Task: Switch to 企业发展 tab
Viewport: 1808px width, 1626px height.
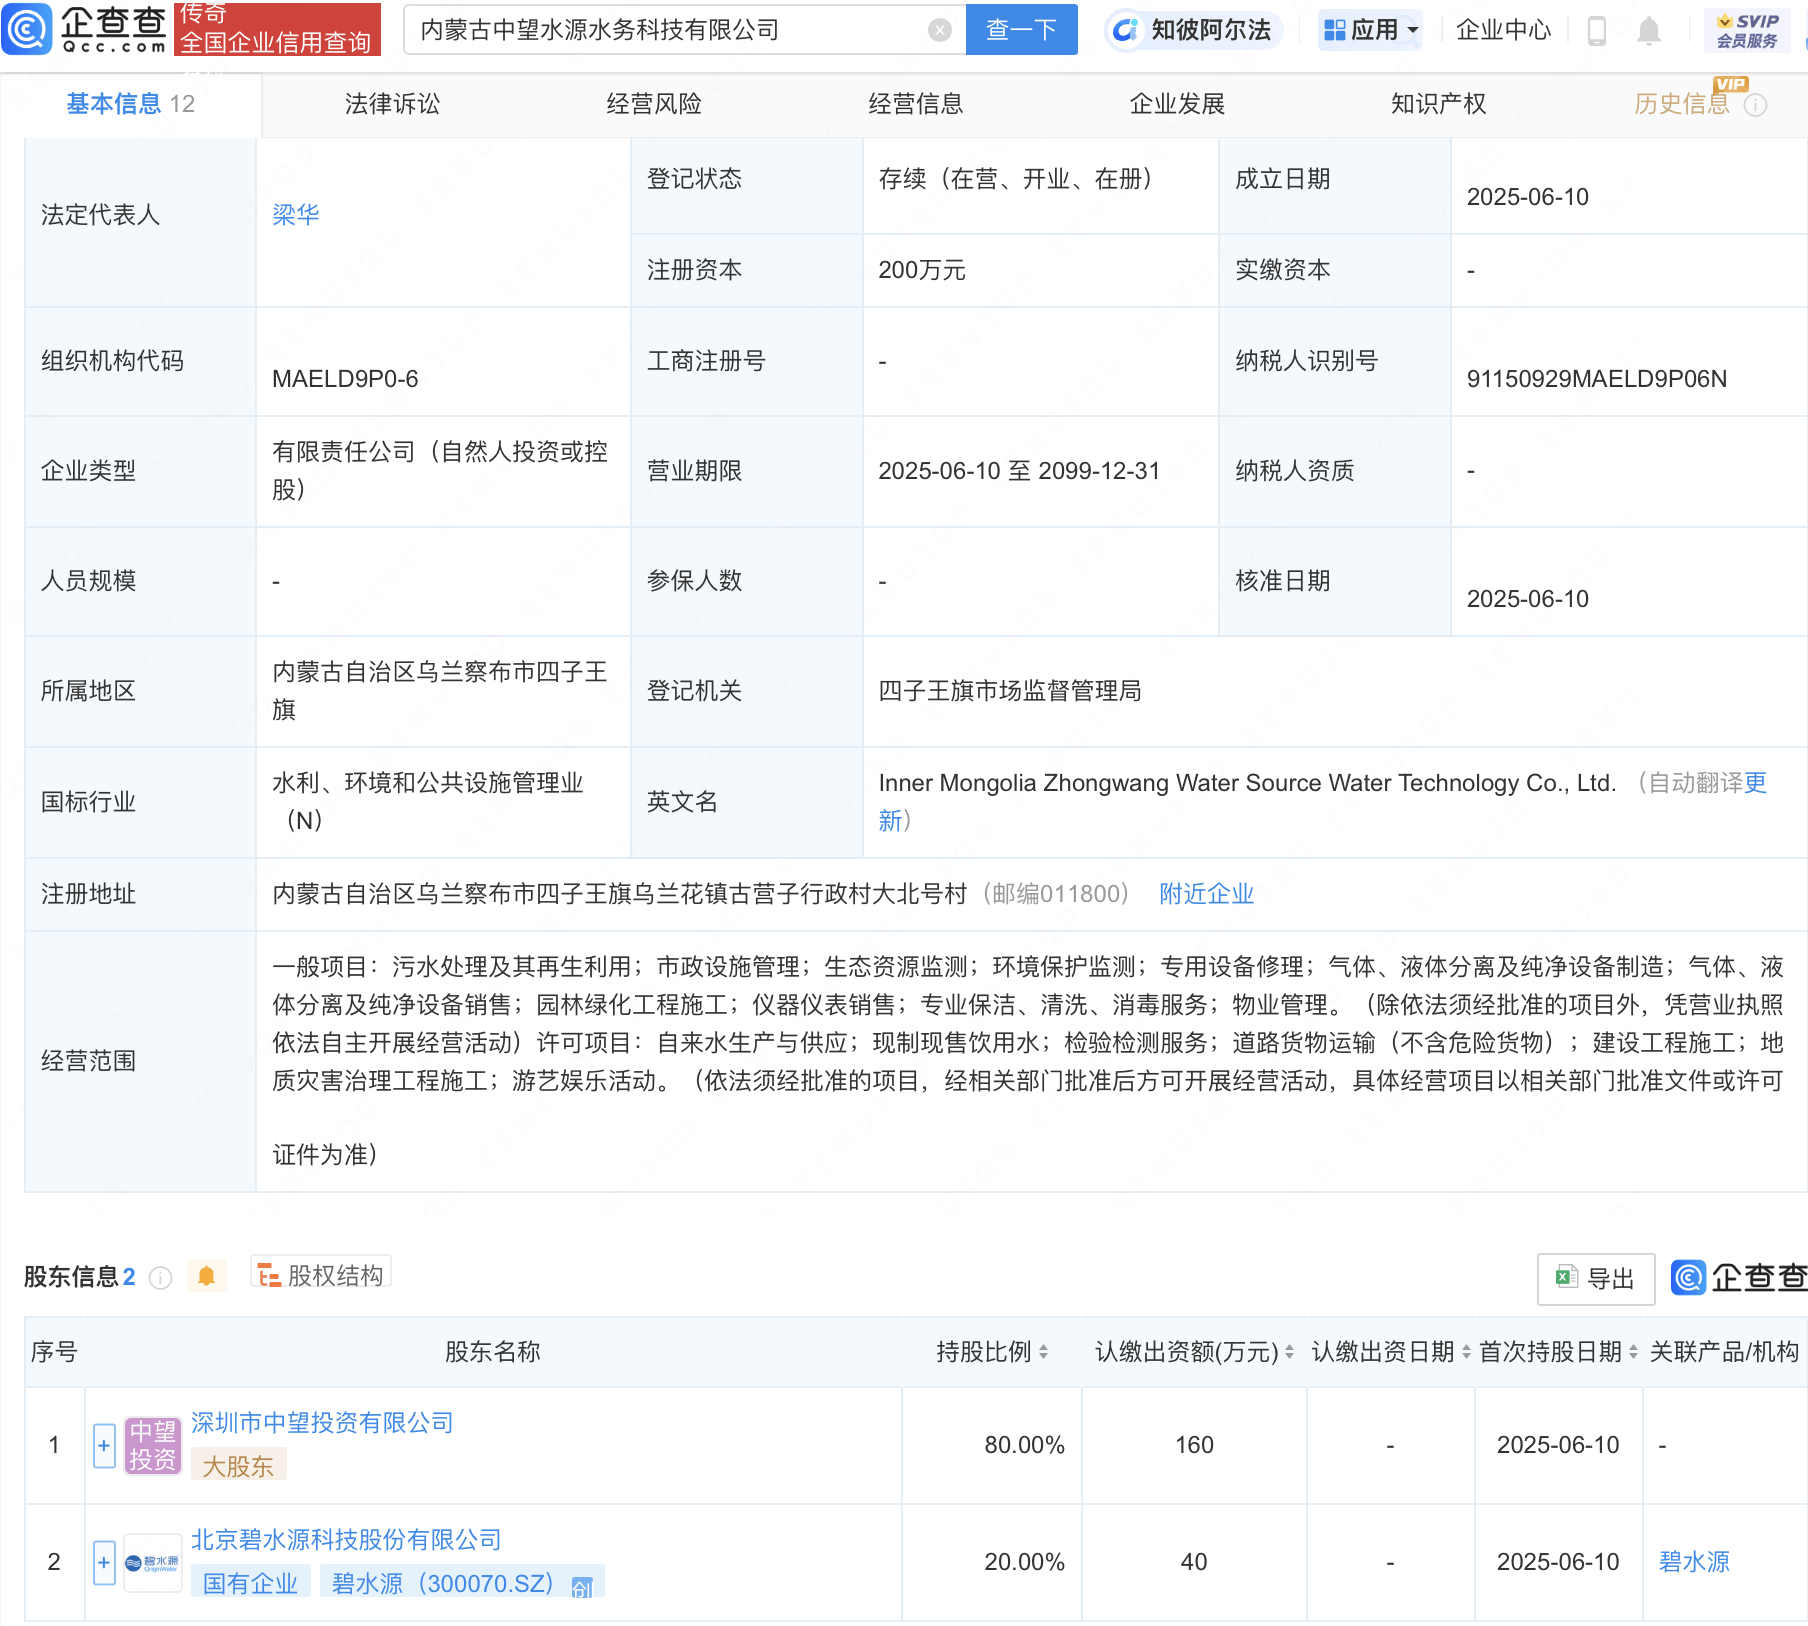Action: [1177, 104]
